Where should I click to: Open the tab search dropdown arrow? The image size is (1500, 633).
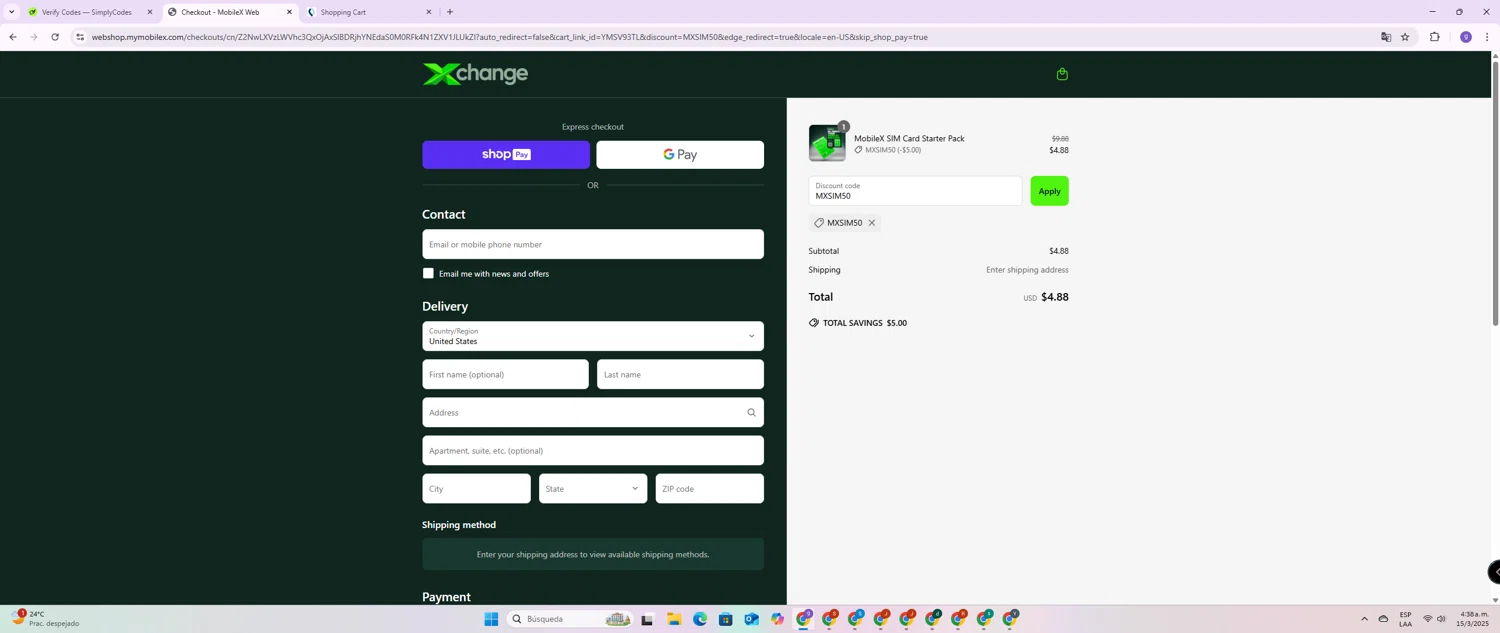[11, 12]
